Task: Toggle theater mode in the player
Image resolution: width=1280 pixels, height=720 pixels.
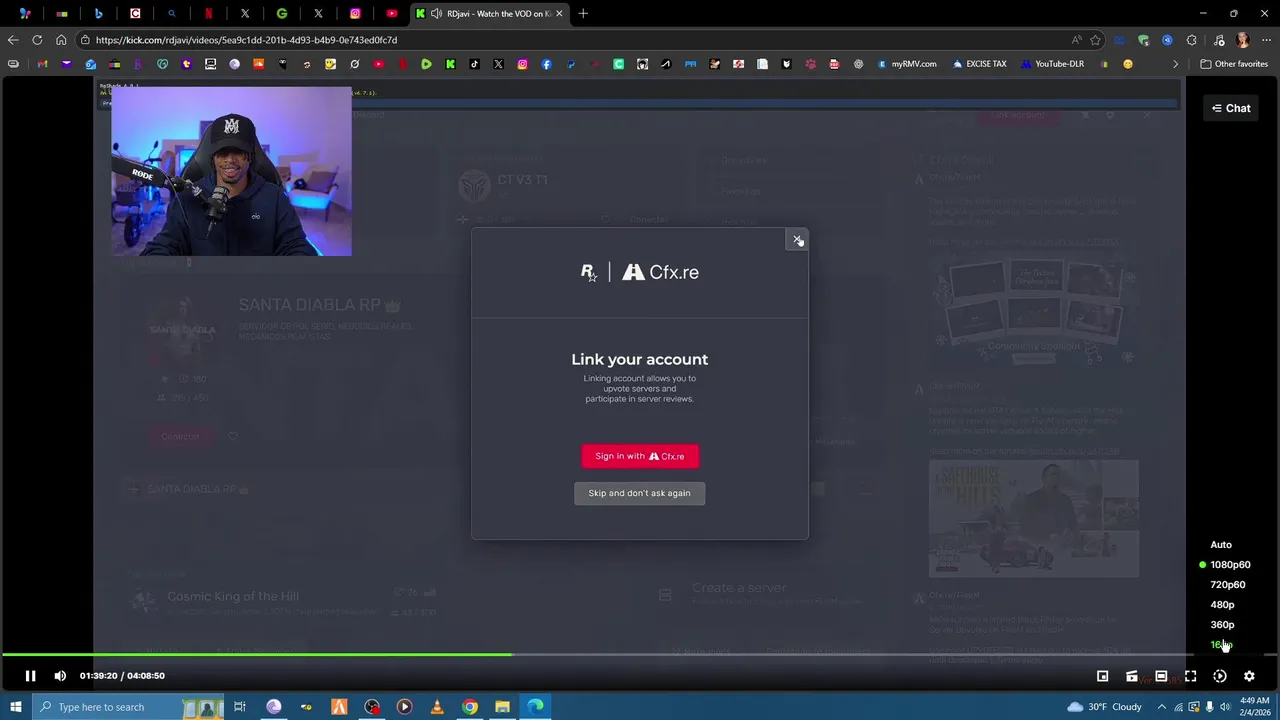Action: point(1161,676)
